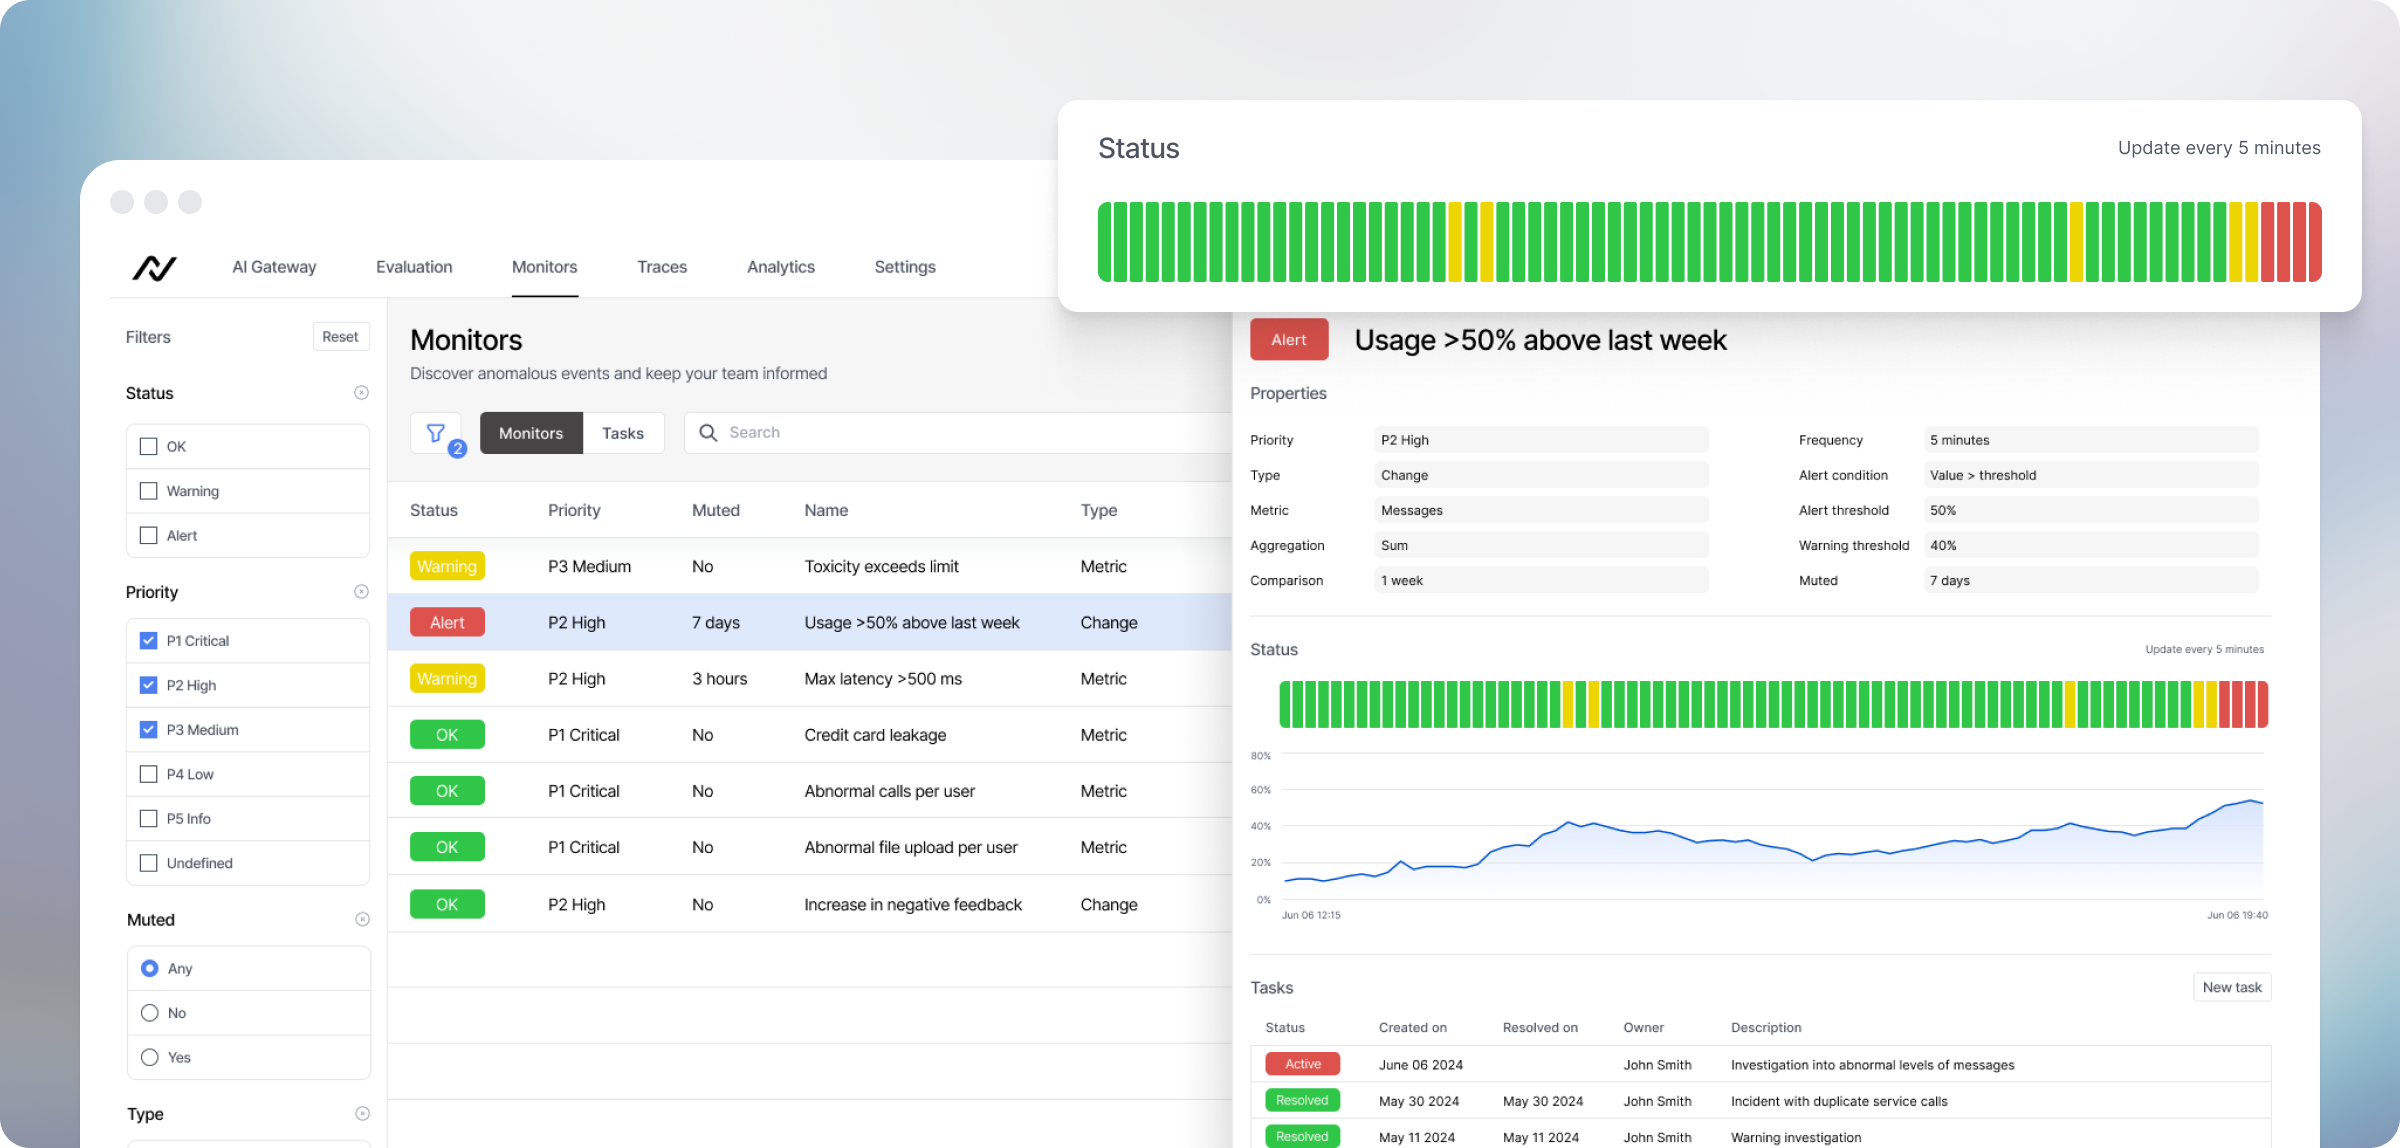Open the Increase in negative feedback monitor
The image size is (2400, 1148).
(x=810, y=904)
